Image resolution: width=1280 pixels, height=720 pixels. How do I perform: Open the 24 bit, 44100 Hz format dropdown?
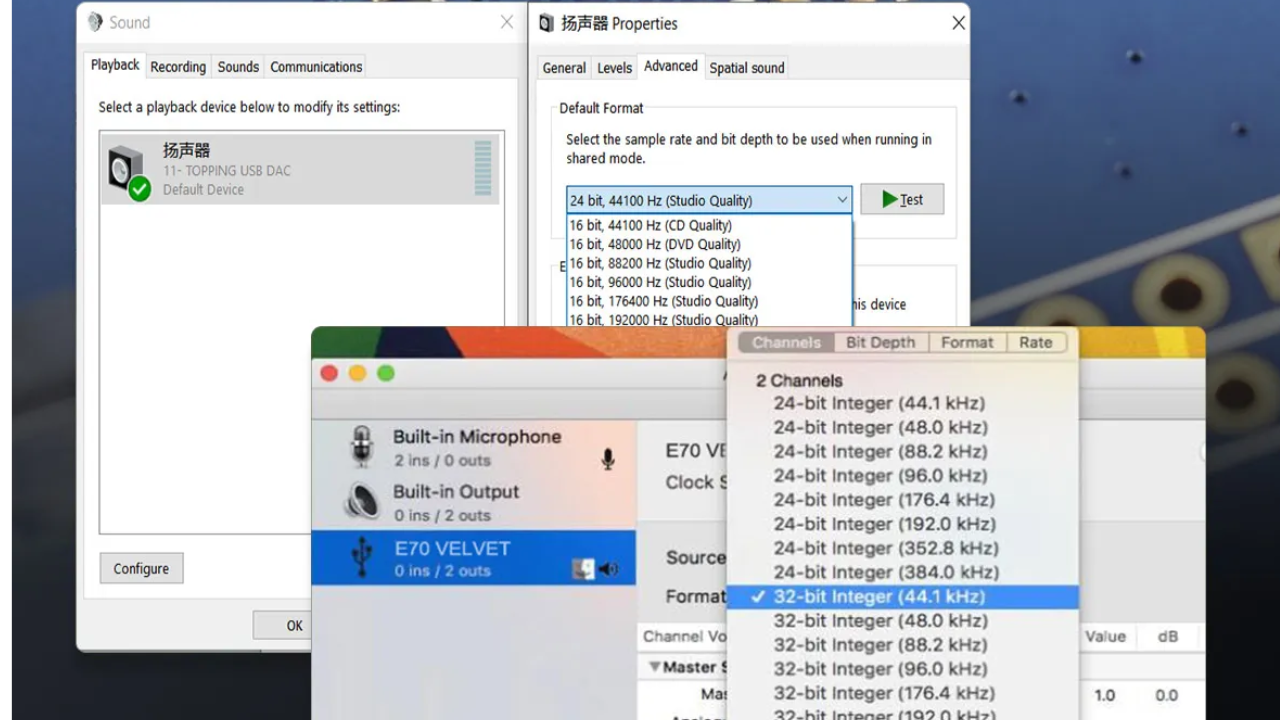[708, 200]
